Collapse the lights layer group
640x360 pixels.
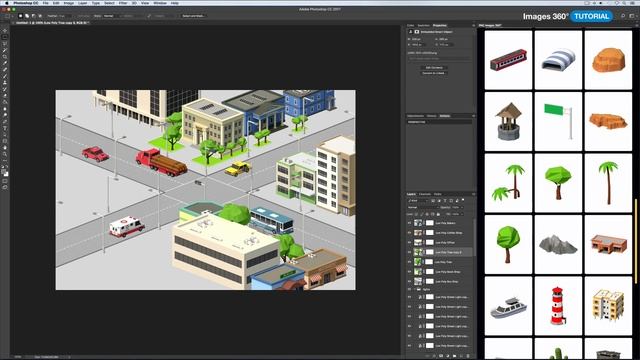[415, 289]
